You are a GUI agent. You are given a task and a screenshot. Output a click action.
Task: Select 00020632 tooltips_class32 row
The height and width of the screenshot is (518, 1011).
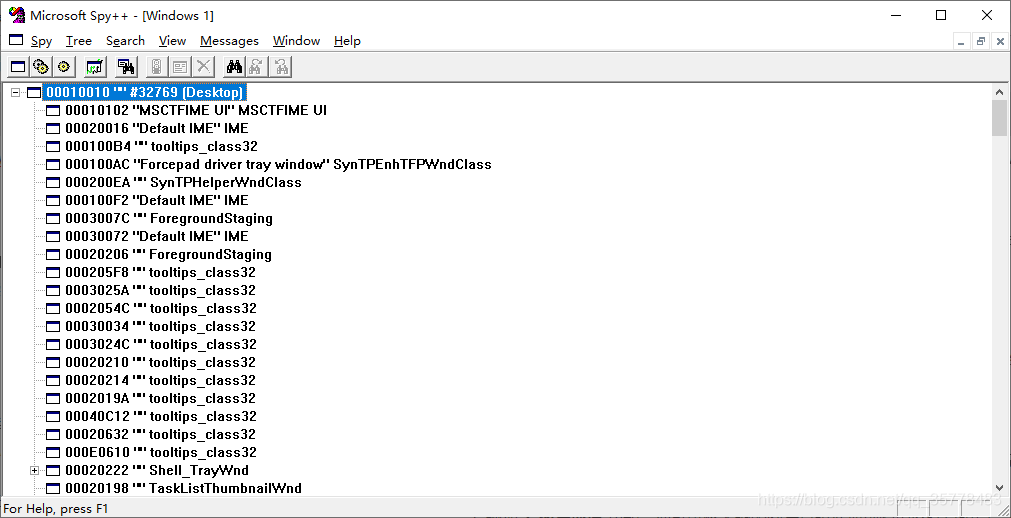160,435
